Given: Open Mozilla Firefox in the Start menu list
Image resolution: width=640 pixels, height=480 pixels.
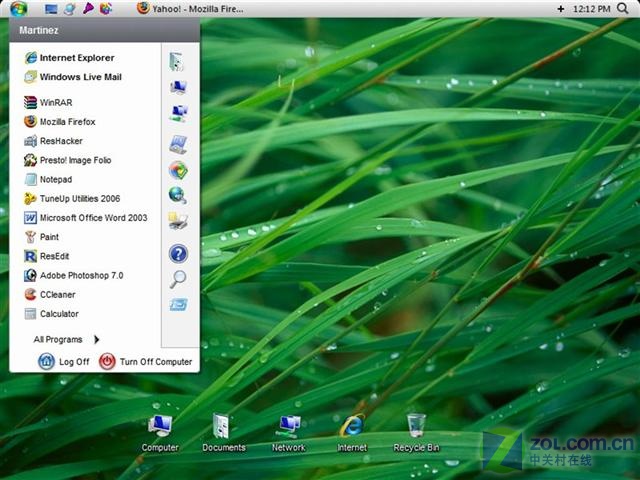Looking at the screenshot, I should tap(59, 122).
